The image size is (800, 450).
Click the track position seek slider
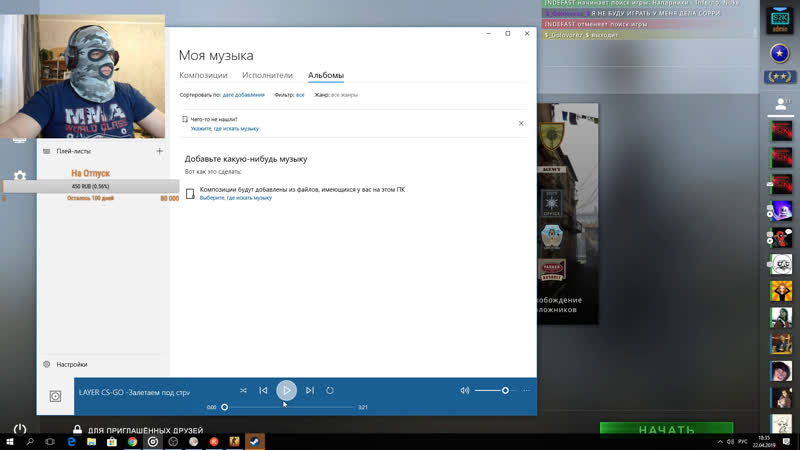(289, 407)
